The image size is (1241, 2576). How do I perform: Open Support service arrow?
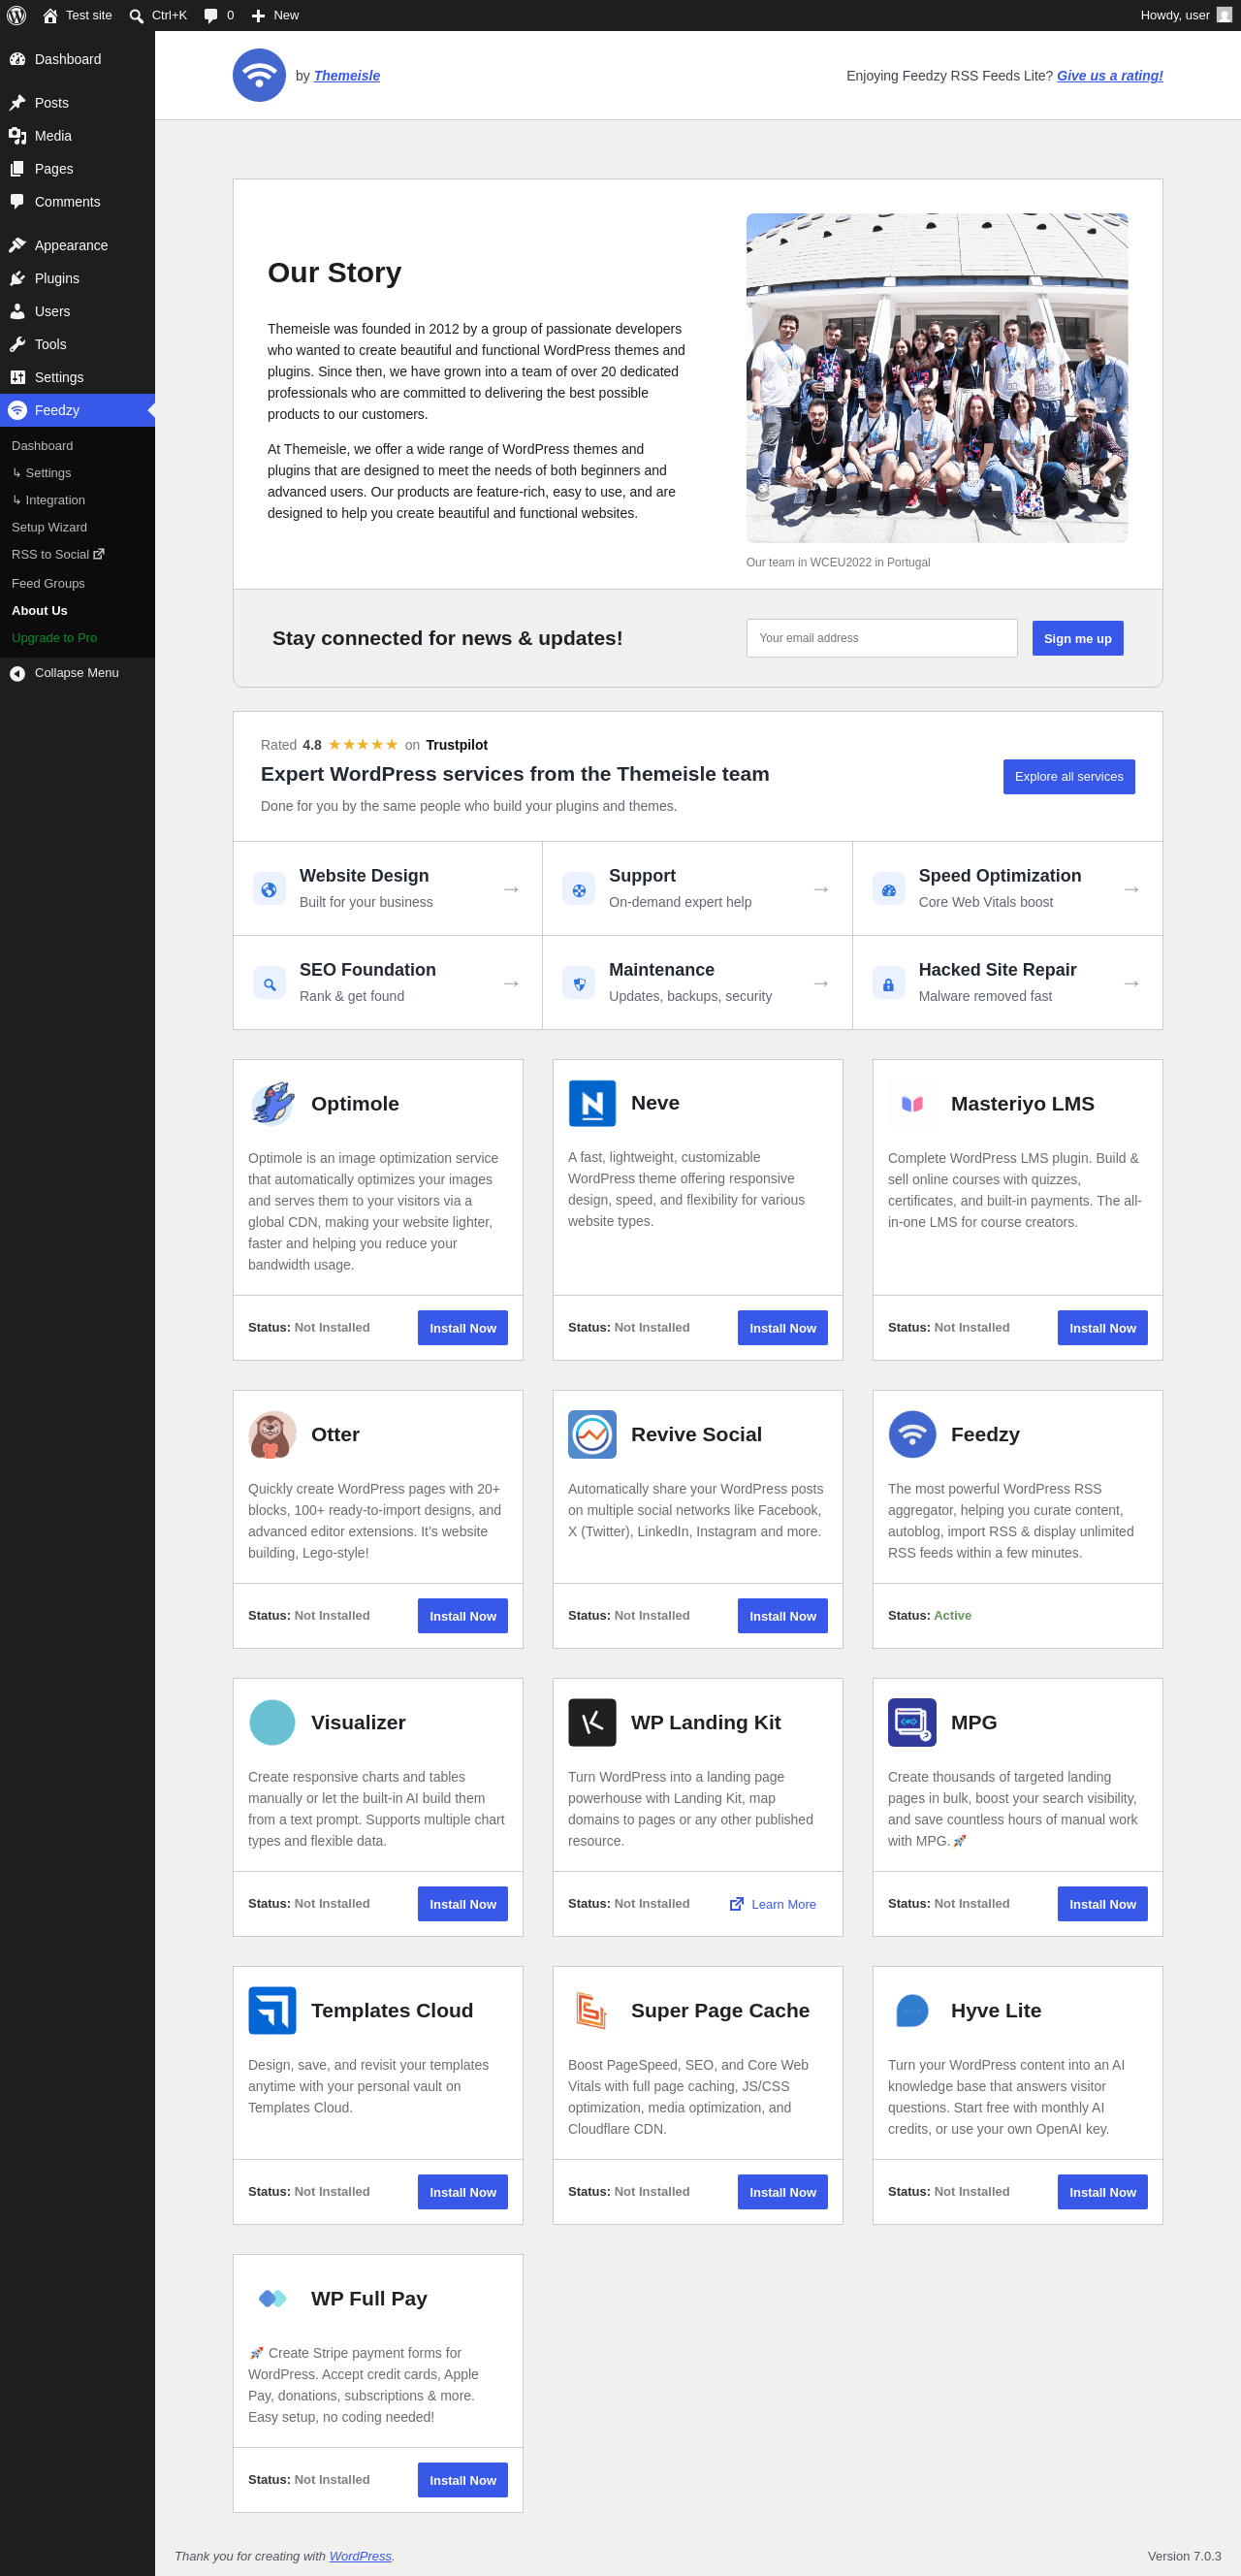coord(821,889)
